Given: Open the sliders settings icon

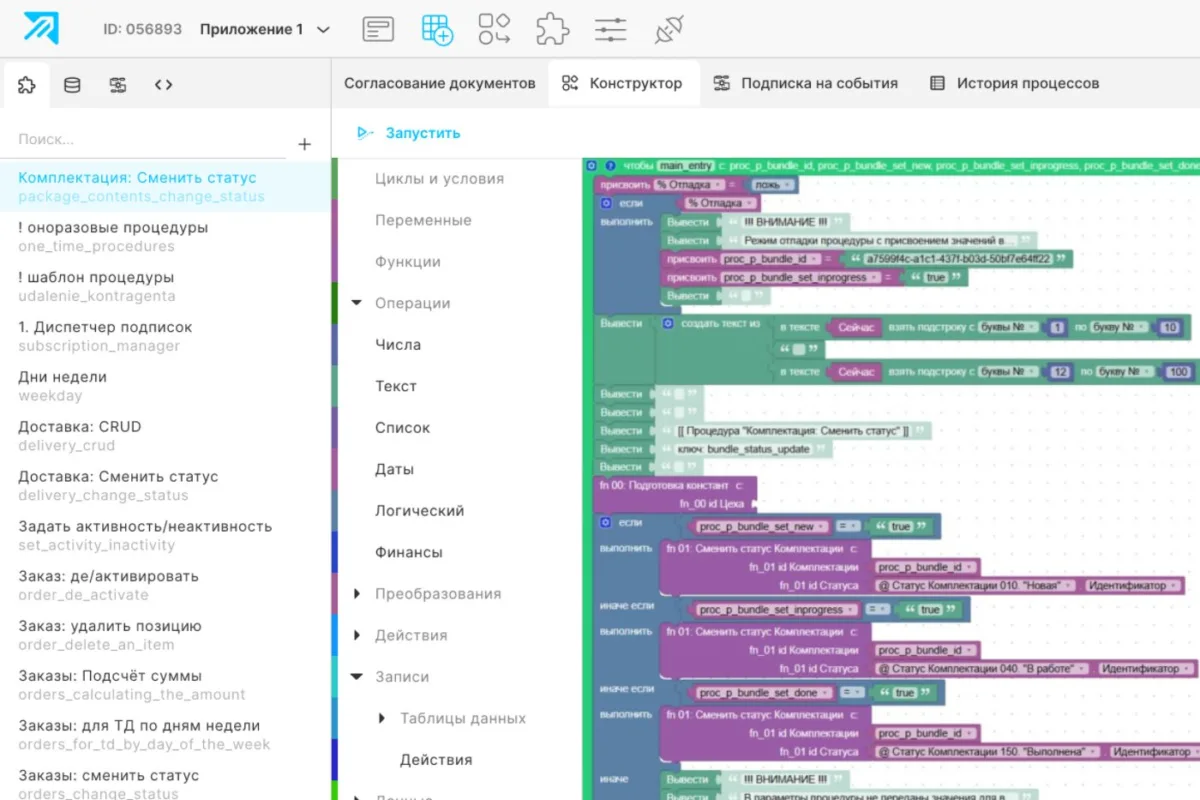Looking at the screenshot, I should click(610, 29).
